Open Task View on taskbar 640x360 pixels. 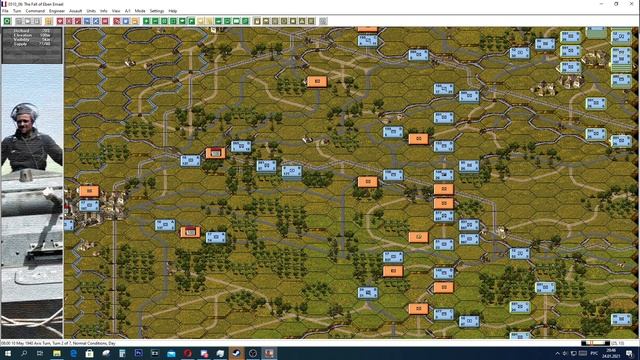click(x=40, y=353)
